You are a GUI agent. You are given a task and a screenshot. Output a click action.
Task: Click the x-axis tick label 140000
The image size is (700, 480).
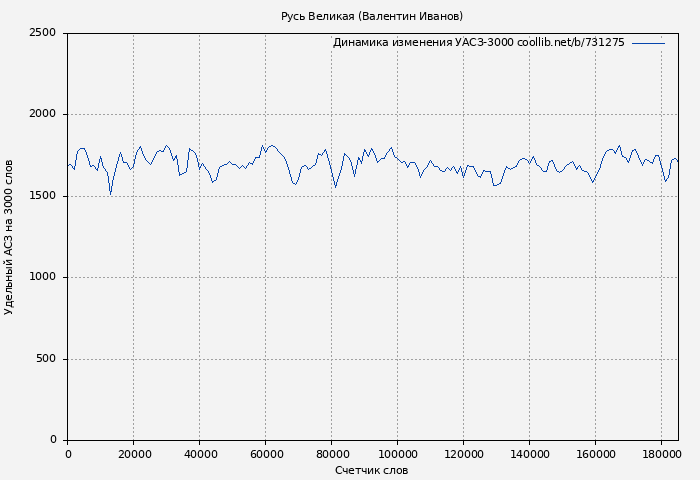click(529, 454)
